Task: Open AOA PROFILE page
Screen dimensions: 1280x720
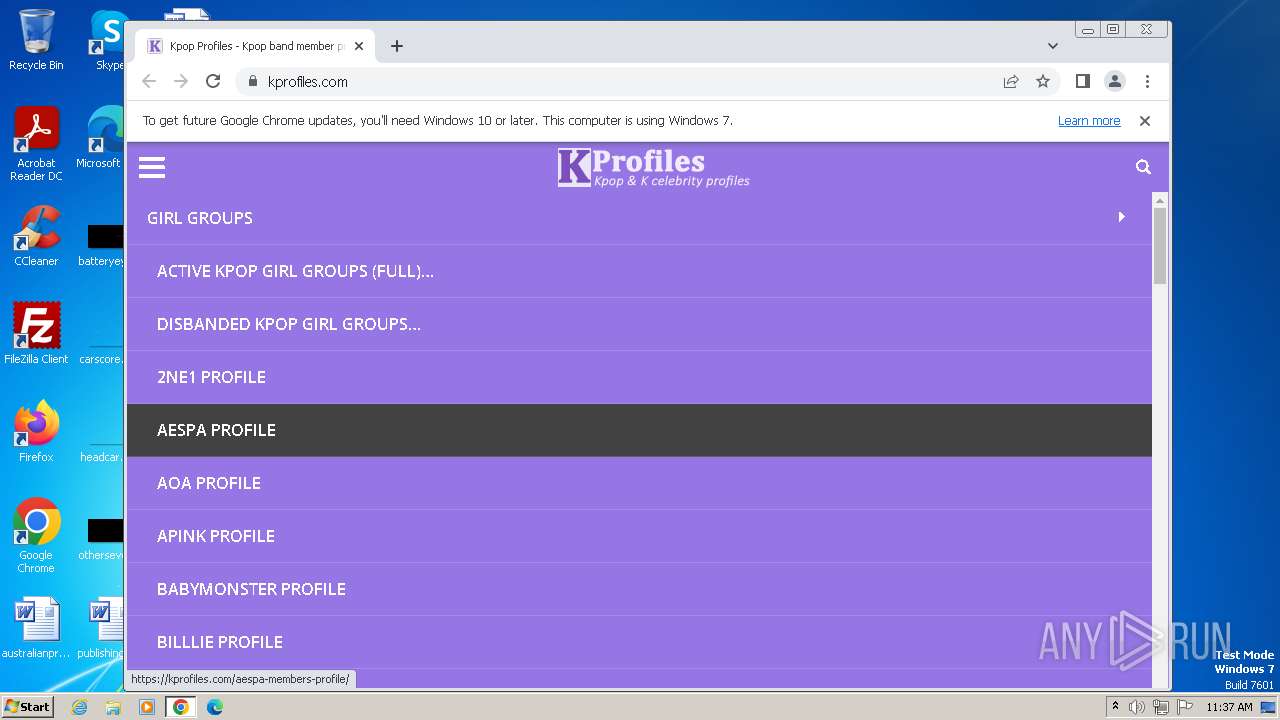Action: 639,483
